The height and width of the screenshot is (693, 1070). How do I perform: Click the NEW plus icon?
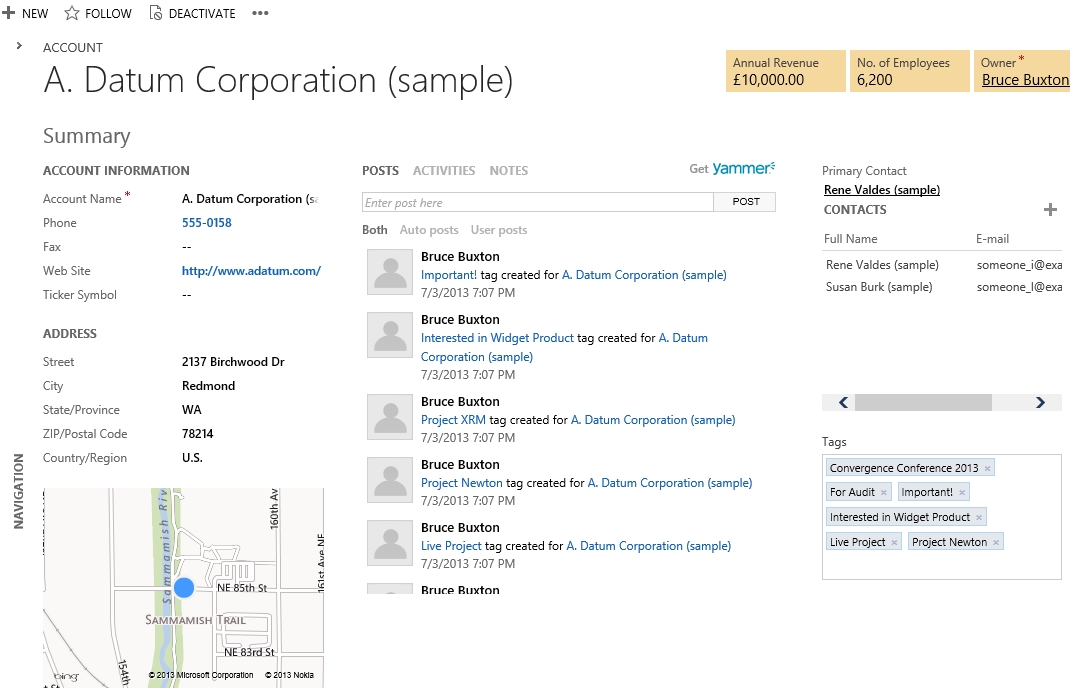click(x=9, y=13)
